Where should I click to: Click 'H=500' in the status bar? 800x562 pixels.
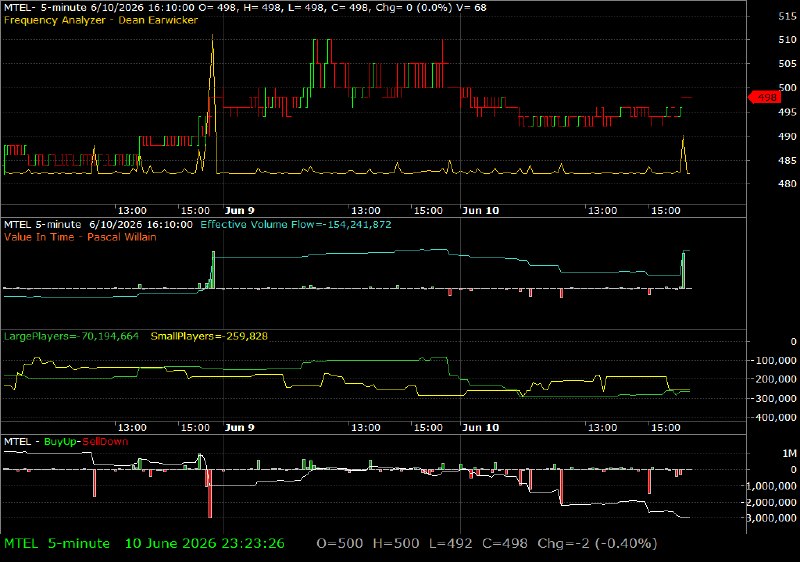[x=396, y=544]
